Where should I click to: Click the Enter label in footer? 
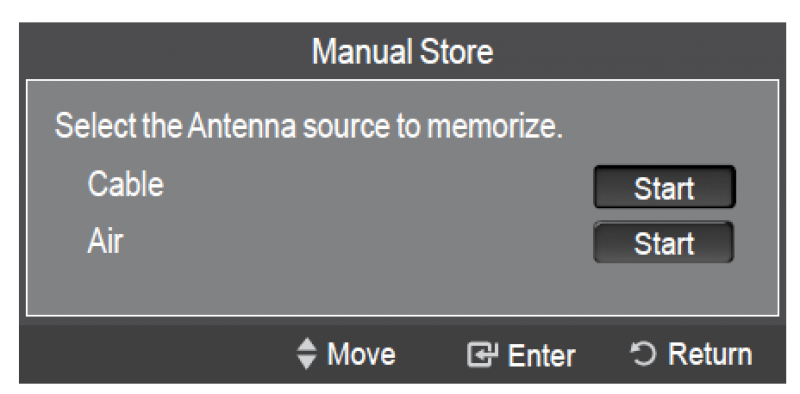point(542,355)
